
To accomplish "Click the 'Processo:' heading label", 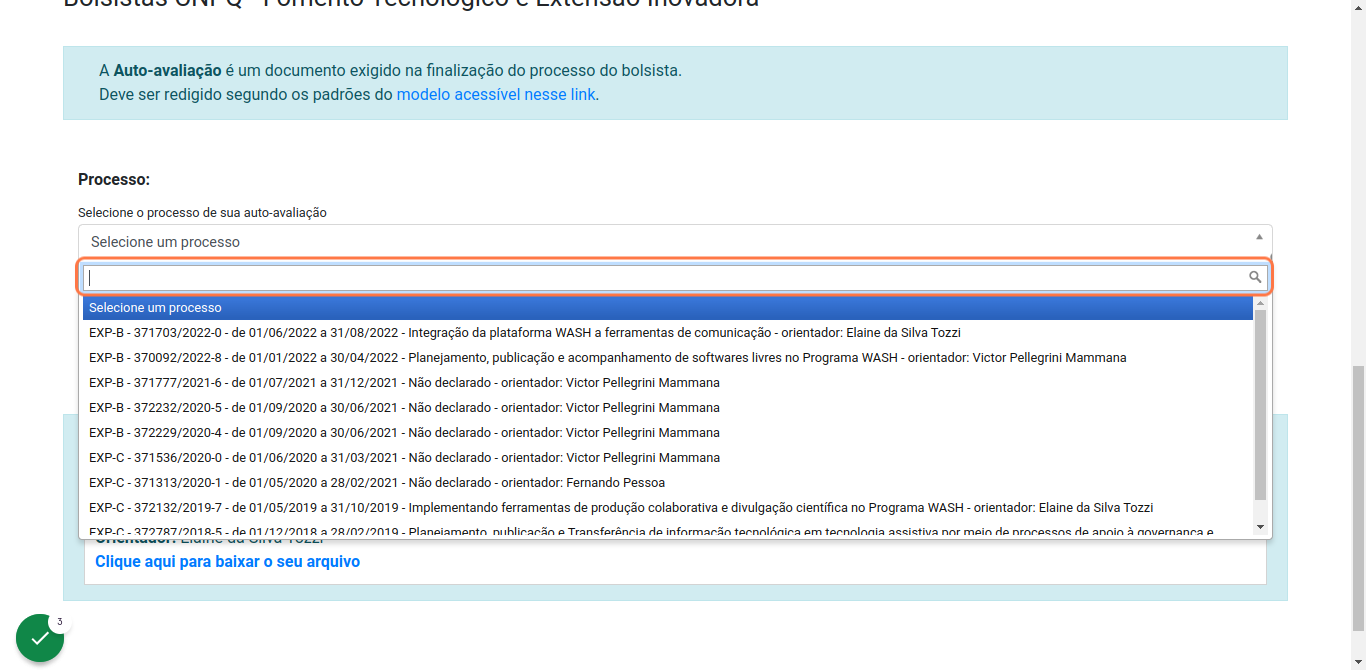I will [114, 180].
